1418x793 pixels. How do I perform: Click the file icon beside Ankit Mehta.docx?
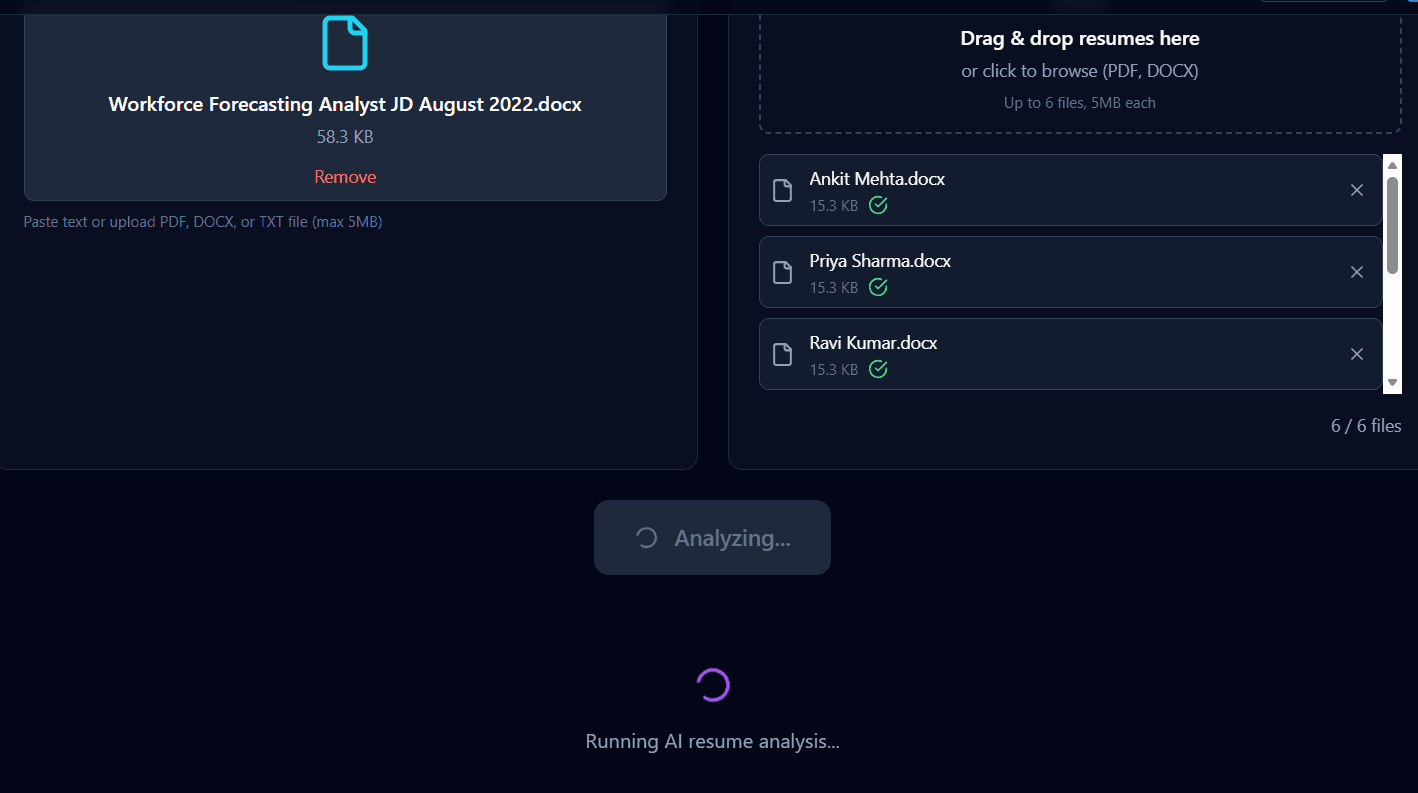(783, 190)
